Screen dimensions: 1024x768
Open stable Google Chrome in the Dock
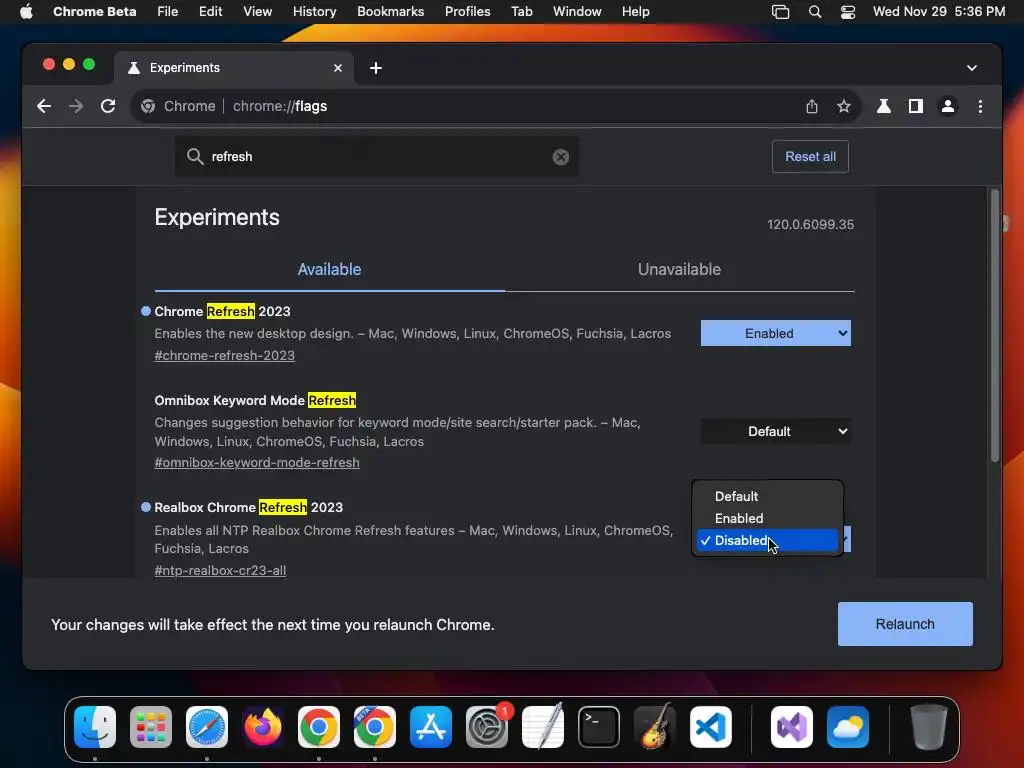(319, 727)
